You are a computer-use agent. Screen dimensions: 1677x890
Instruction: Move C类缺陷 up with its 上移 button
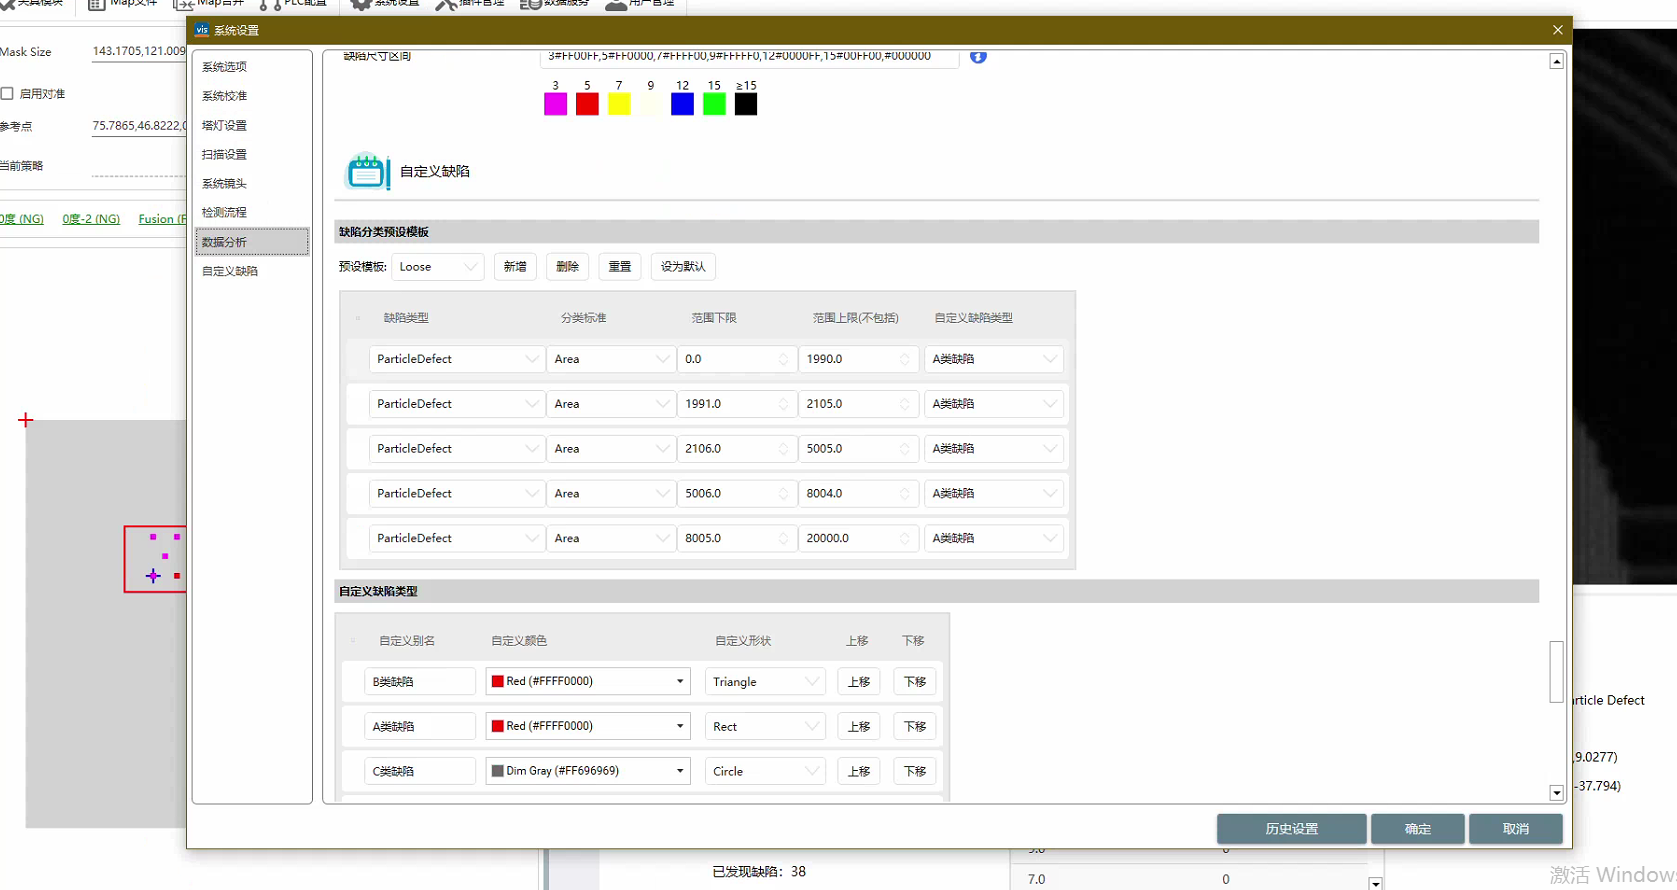(859, 772)
